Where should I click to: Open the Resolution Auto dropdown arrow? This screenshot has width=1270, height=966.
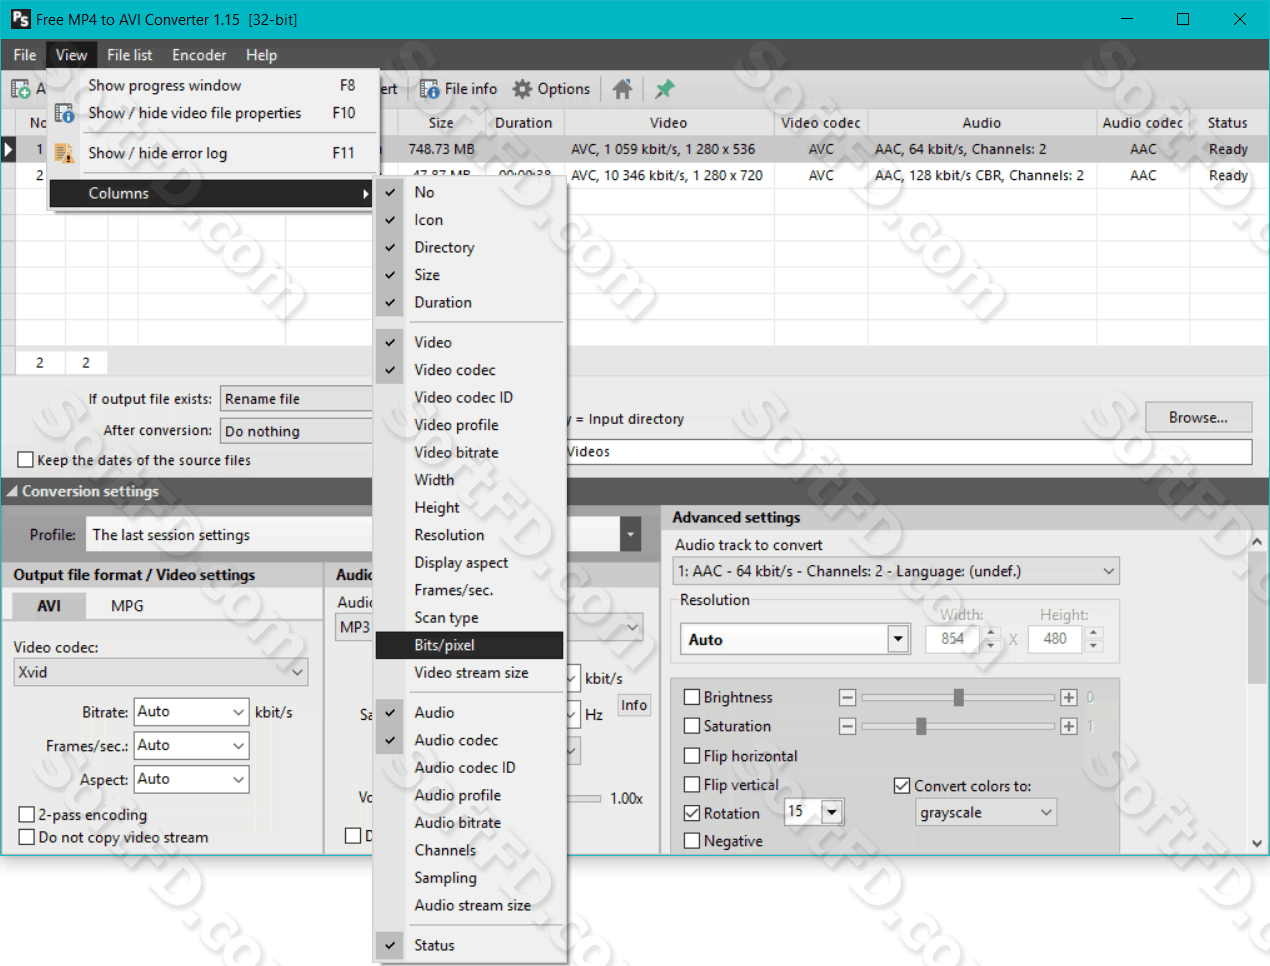(x=898, y=639)
